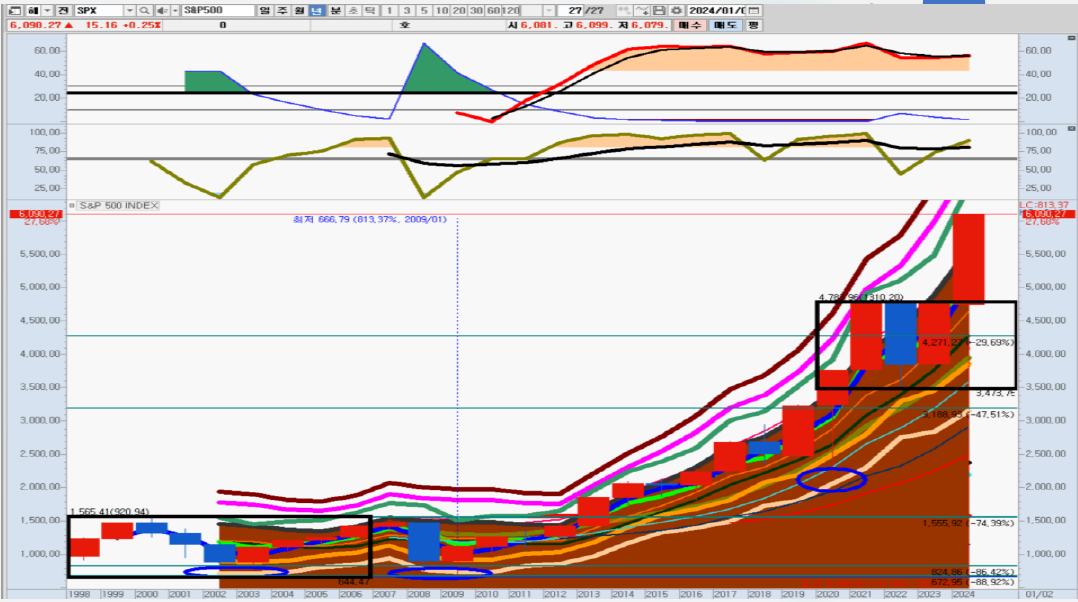Click the 매도 sell button
This screenshot has width=1078, height=602.
click(725, 25)
